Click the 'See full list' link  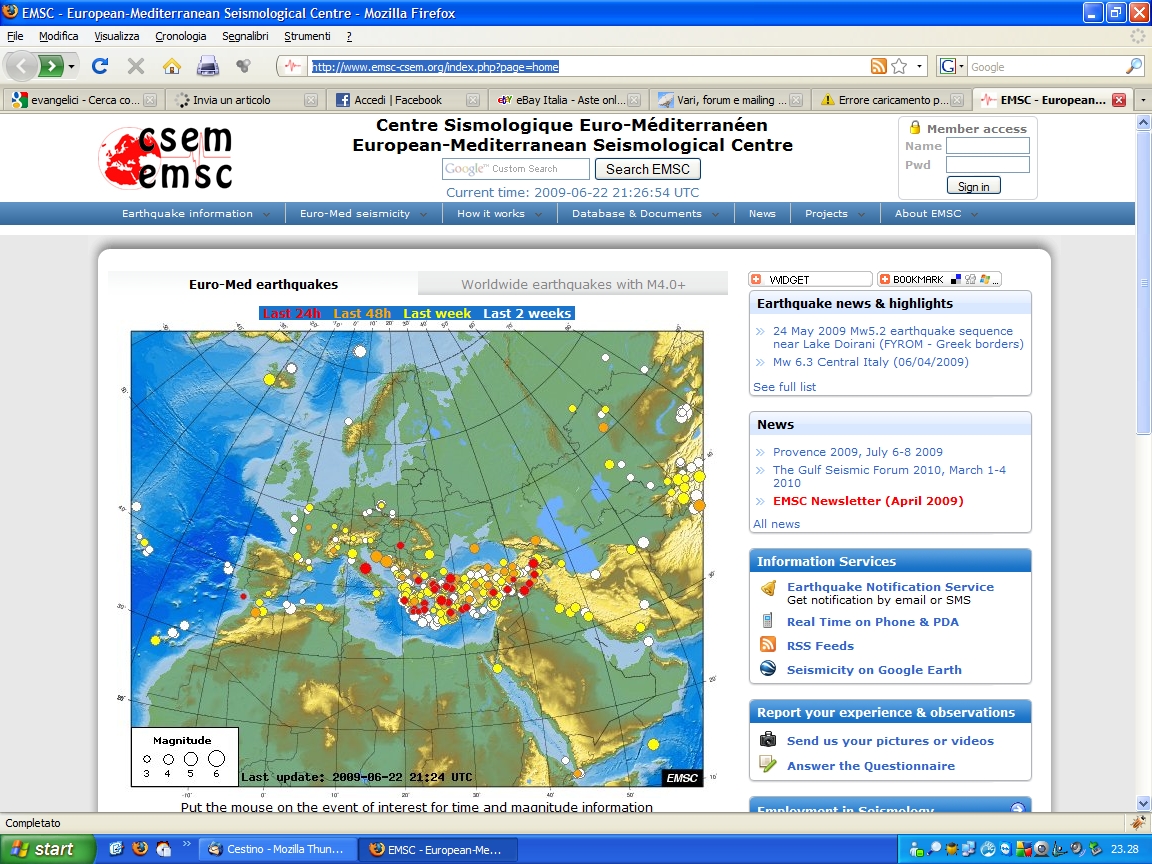pos(785,387)
